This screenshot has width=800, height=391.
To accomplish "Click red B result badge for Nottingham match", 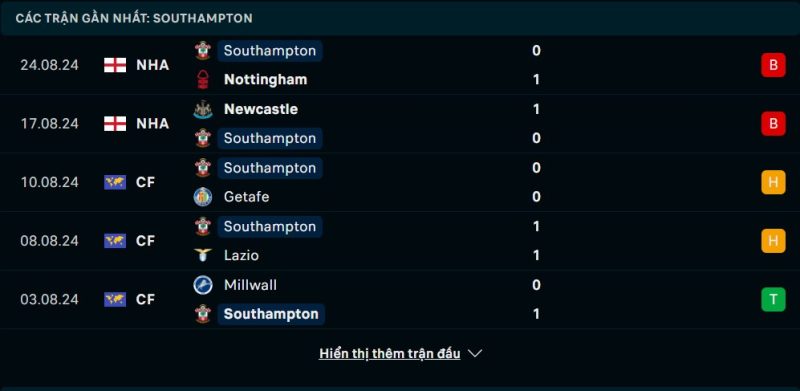I will 773,65.
